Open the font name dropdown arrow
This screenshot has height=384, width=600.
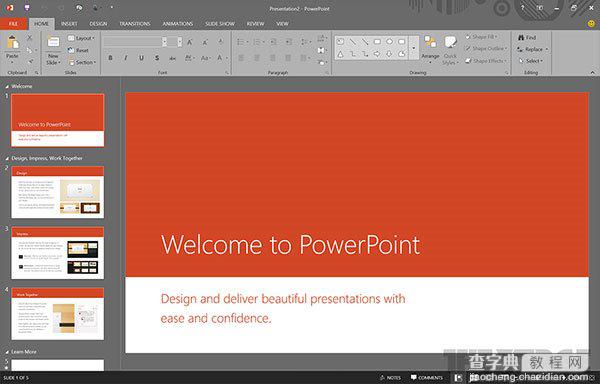click(x=164, y=42)
